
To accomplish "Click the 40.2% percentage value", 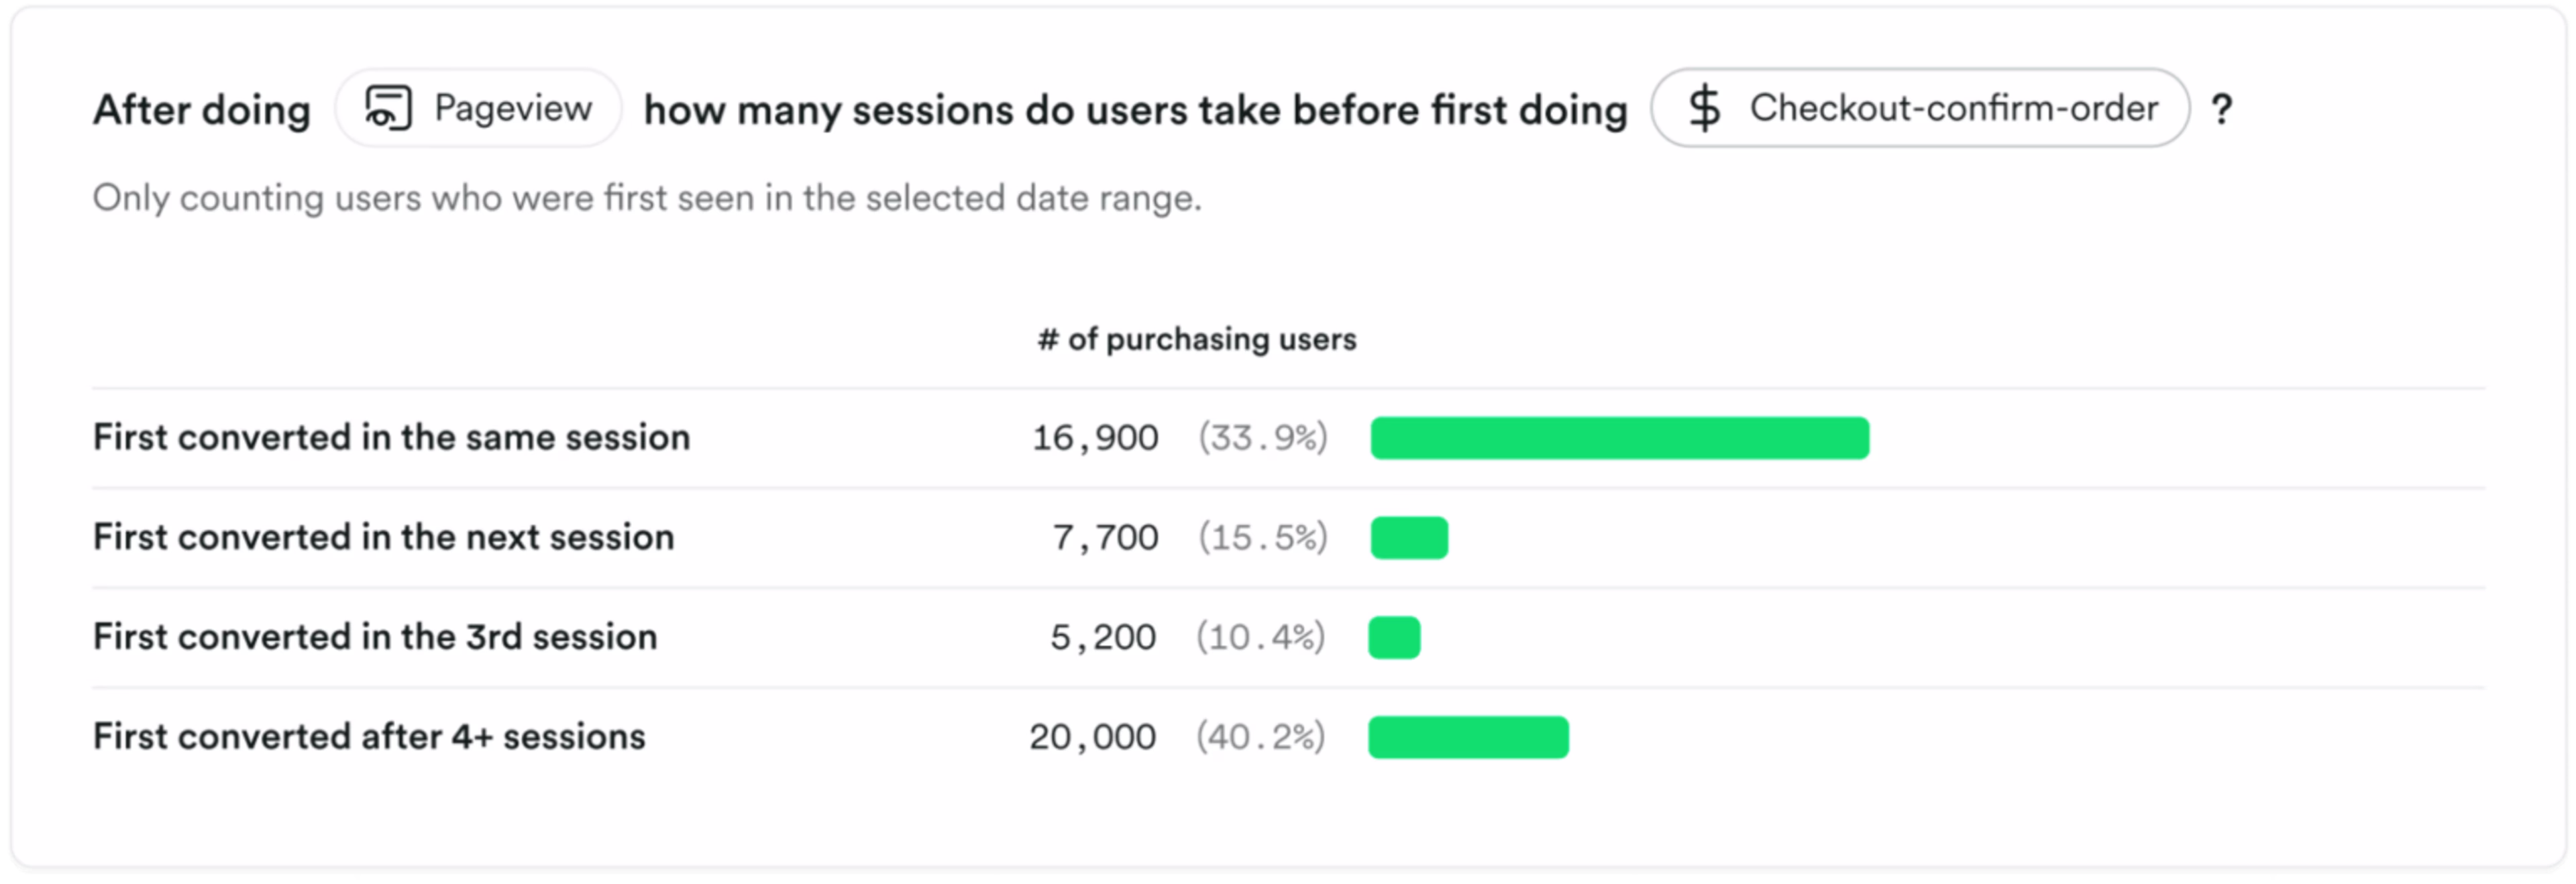I will pos(1261,737).
